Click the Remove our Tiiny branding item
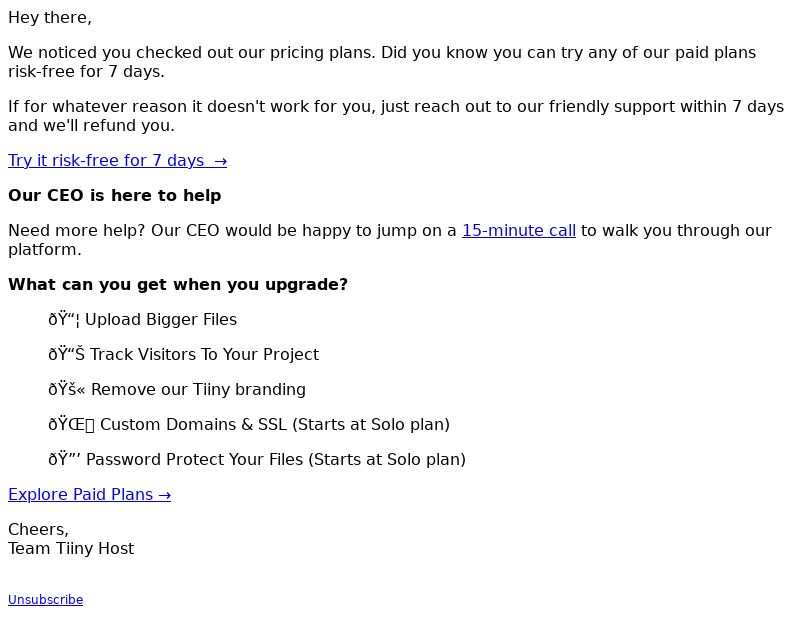800x632 pixels. (177, 390)
